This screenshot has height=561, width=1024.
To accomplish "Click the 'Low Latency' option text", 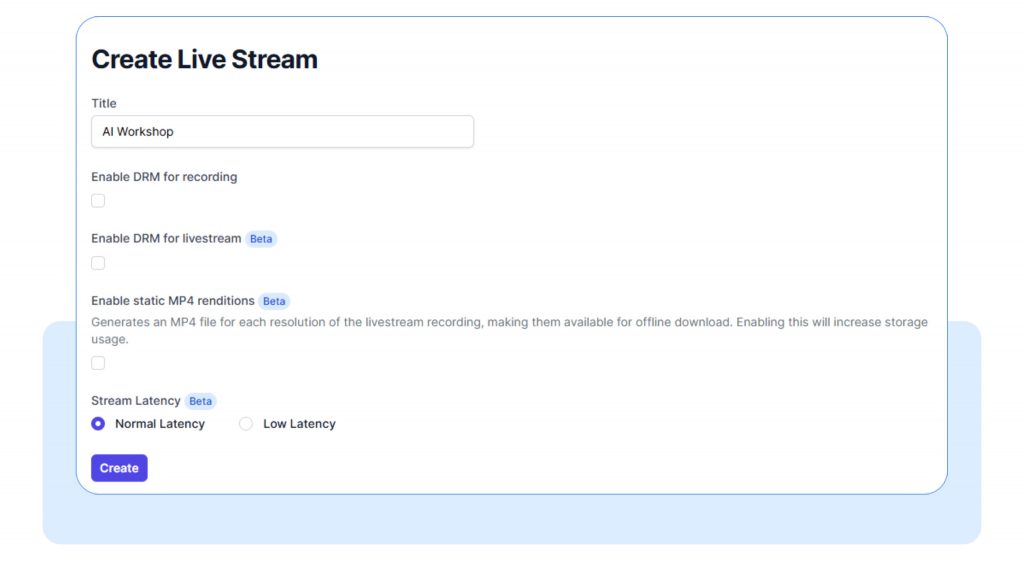I will 299,424.
